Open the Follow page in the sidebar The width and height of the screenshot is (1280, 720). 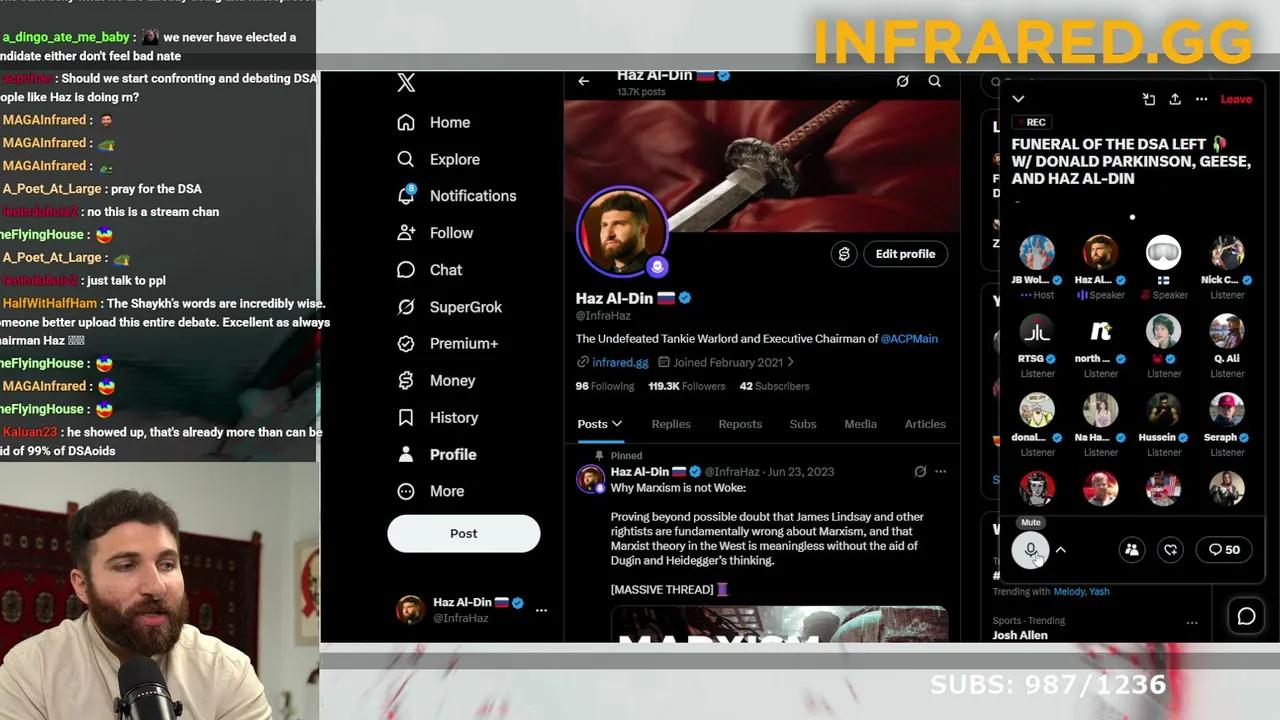tap(434, 233)
